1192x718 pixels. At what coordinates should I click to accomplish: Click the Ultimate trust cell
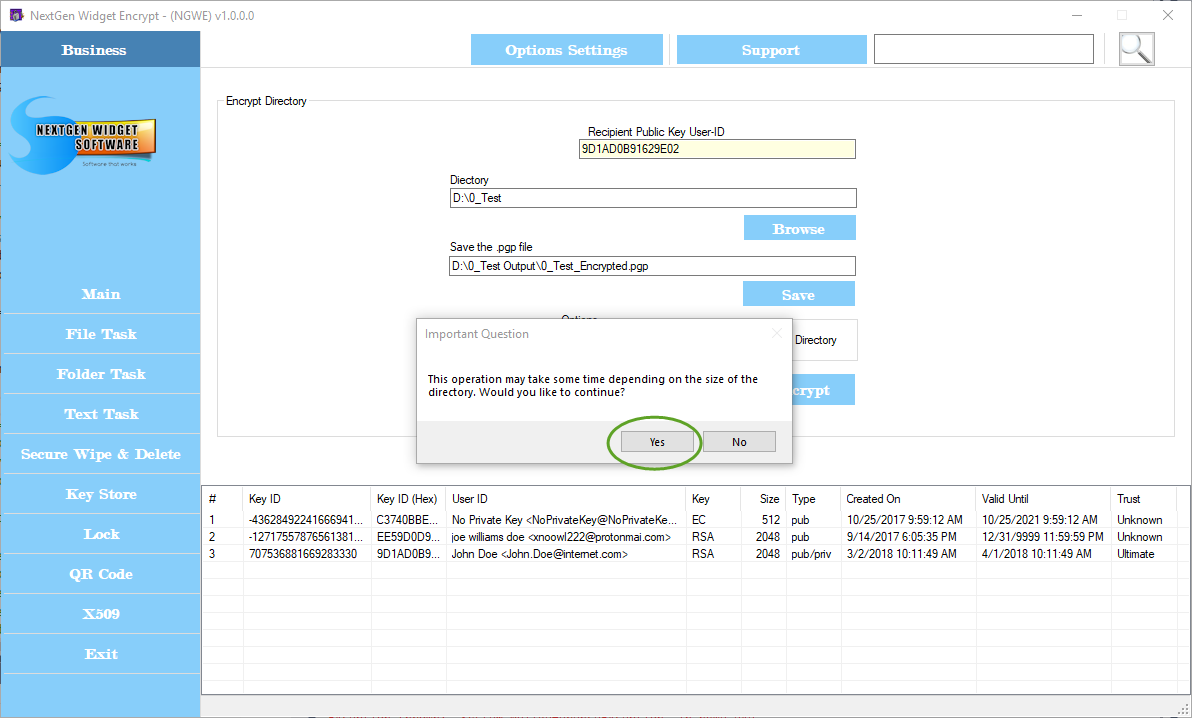point(1136,554)
